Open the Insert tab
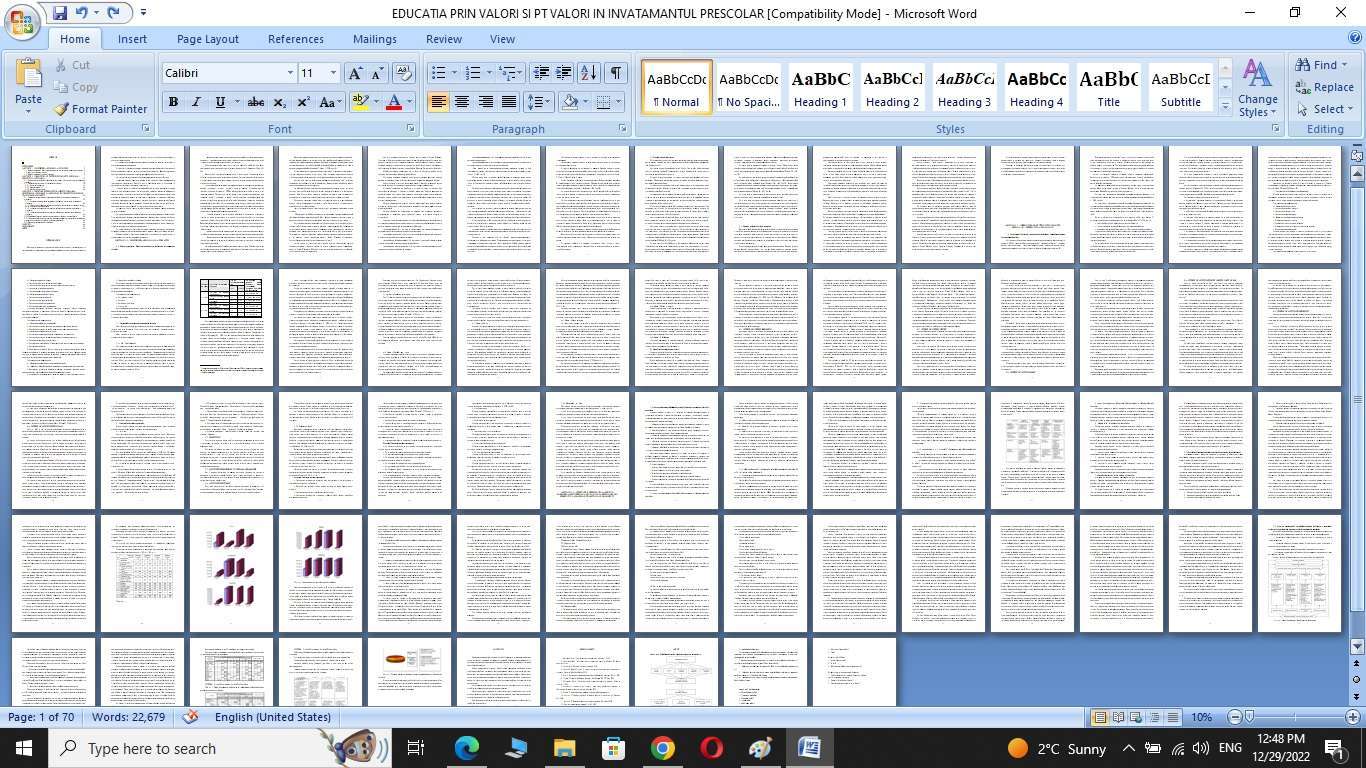This screenshot has width=1366, height=768. pos(132,39)
